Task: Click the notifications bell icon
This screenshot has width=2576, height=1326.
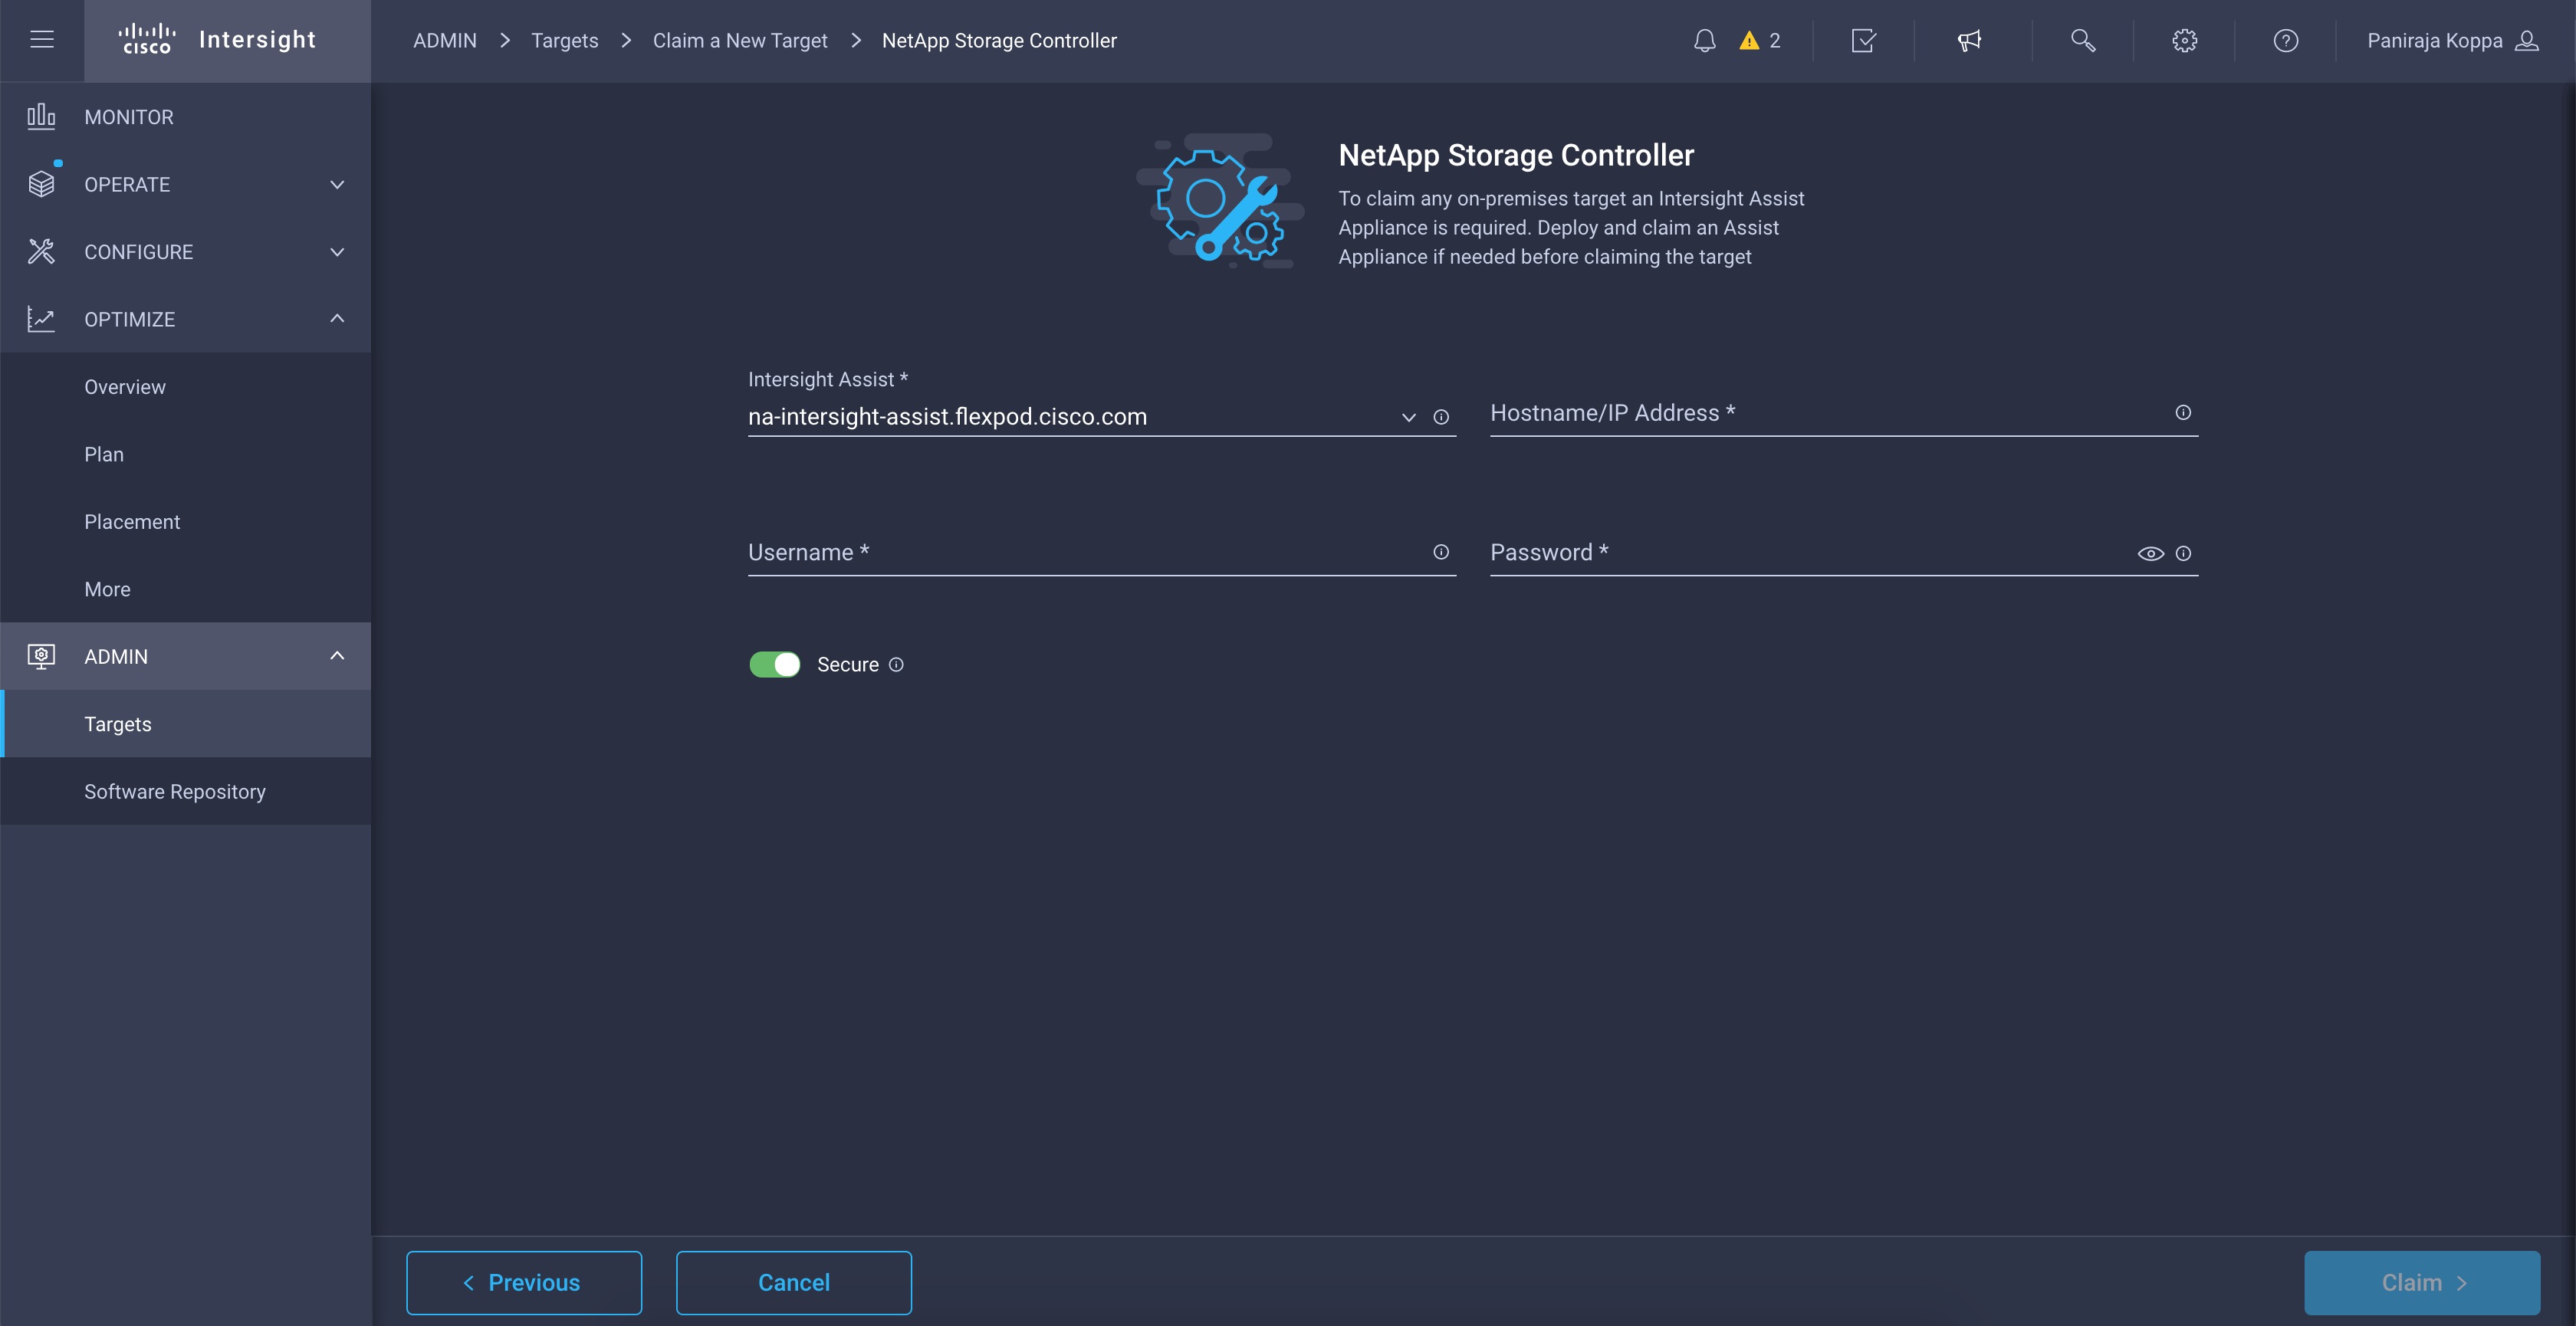Action: pos(1704,41)
